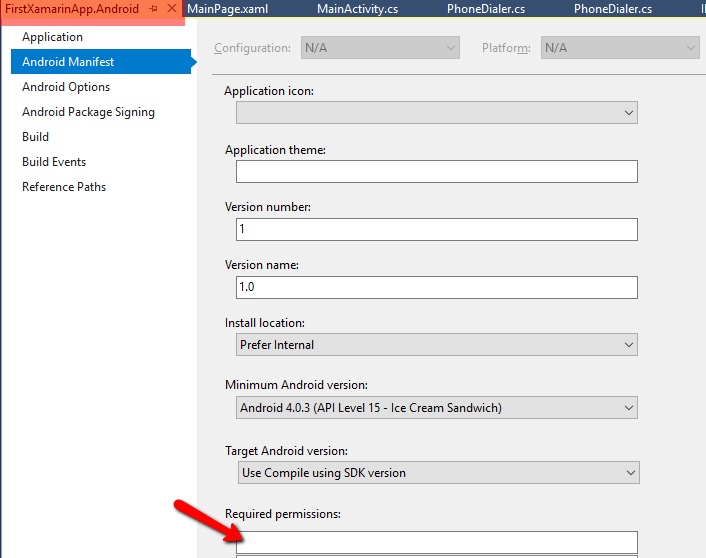The height and width of the screenshot is (558, 706).
Task: Open the Application settings page
Action: click(52, 37)
